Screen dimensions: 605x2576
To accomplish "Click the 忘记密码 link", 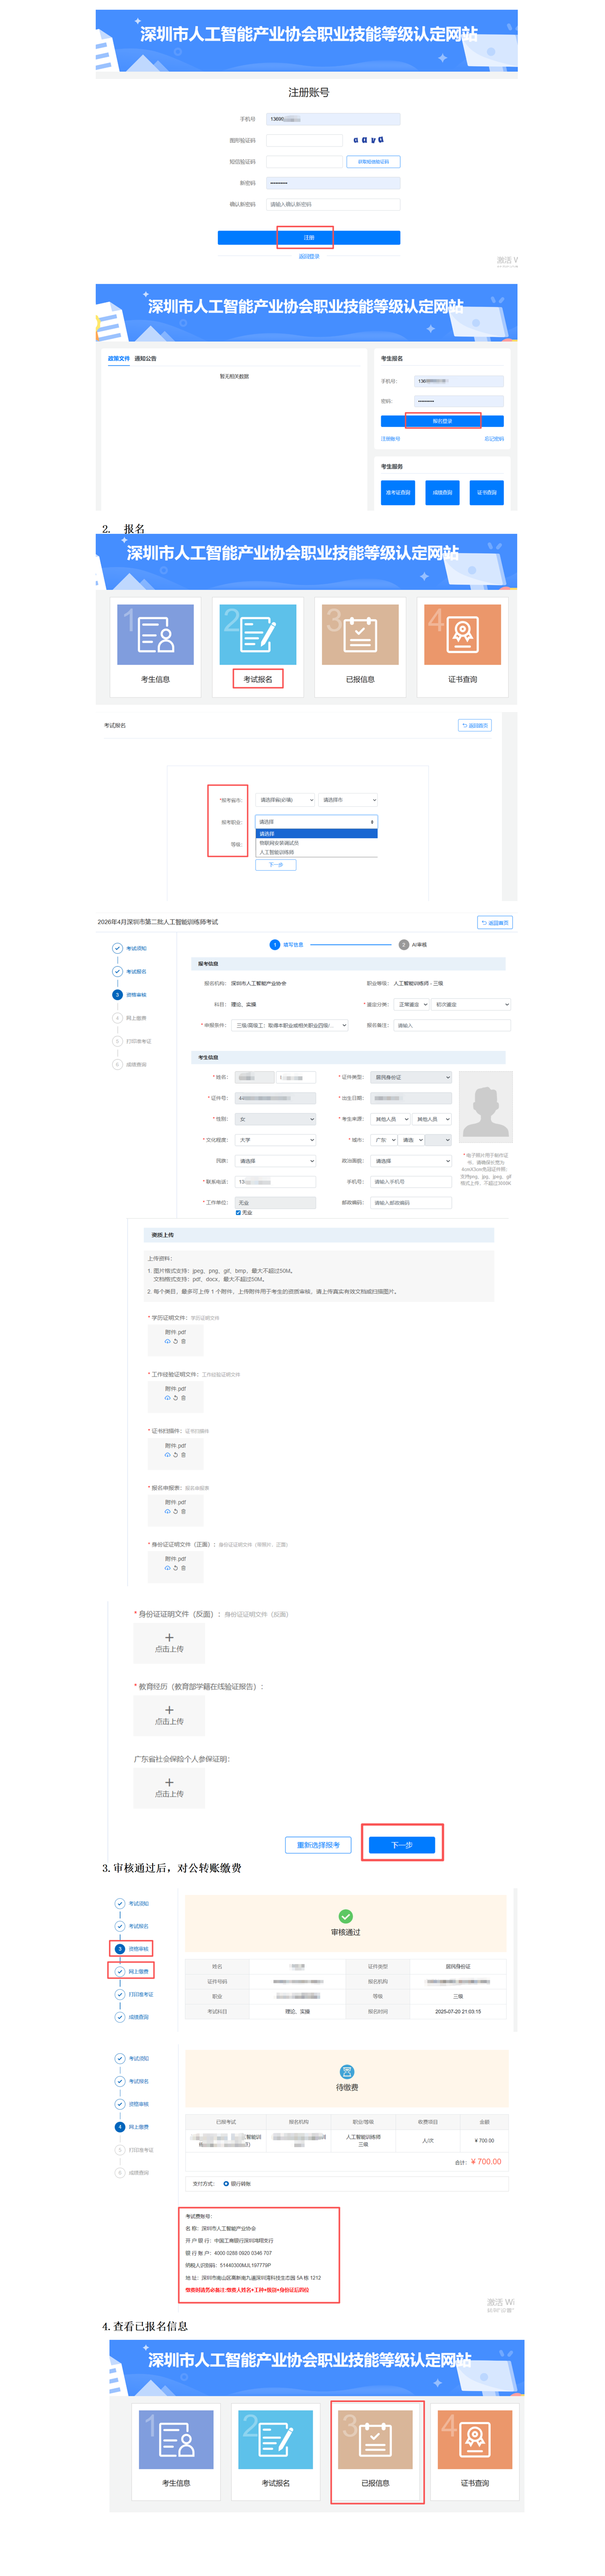I will (494, 439).
